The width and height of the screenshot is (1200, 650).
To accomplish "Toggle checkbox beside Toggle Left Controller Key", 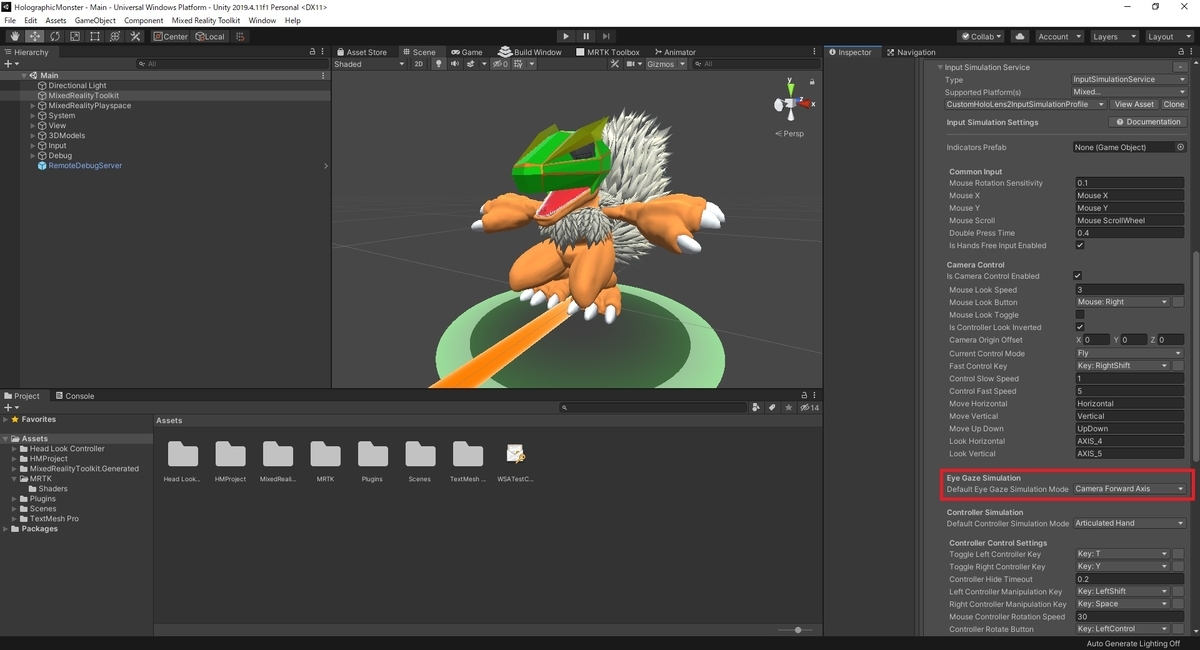I will [1178, 554].
